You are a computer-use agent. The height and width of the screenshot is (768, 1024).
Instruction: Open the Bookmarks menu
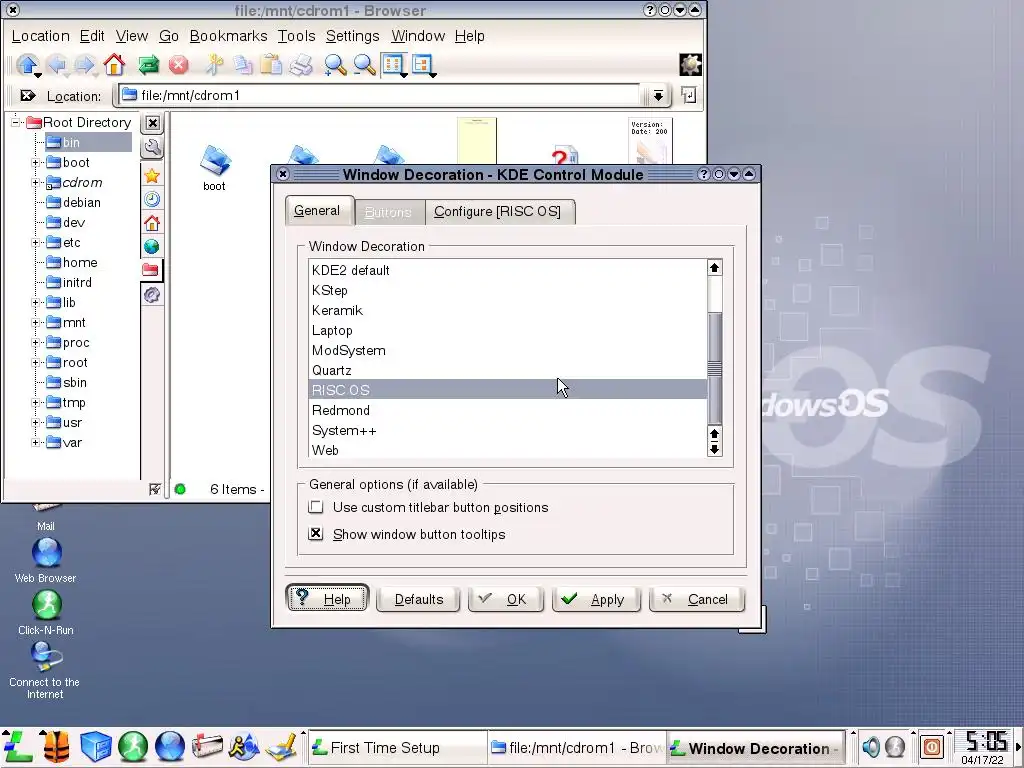coord(229,36)
